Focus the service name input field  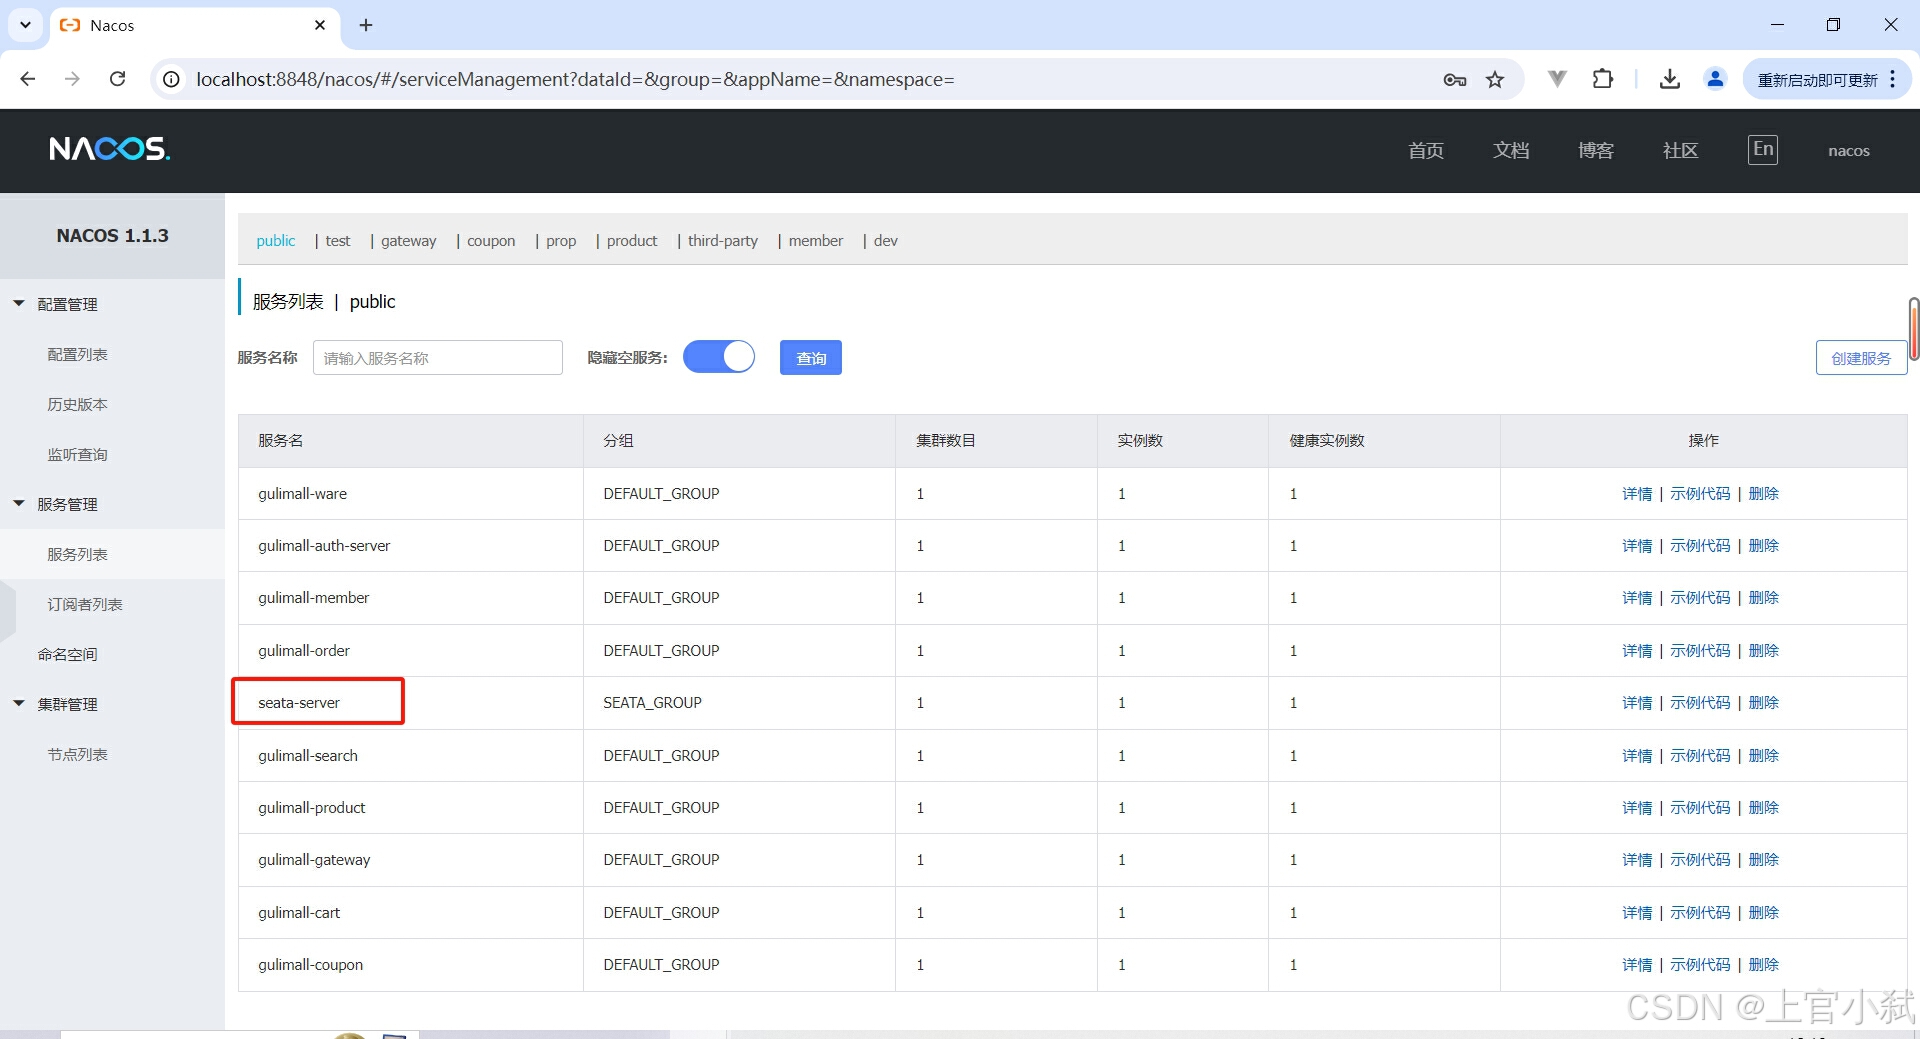tap(438, 358)
